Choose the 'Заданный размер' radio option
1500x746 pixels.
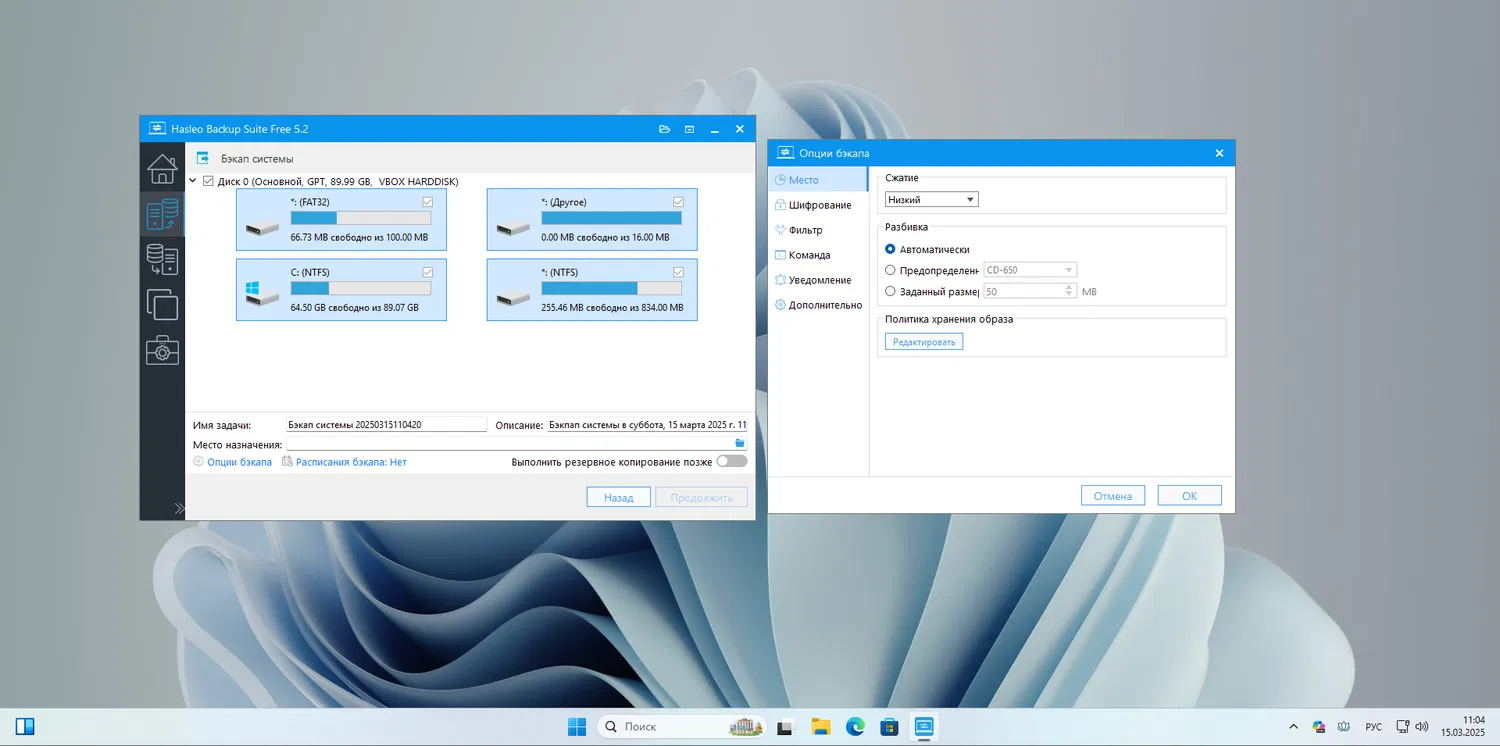coord(891,292)
